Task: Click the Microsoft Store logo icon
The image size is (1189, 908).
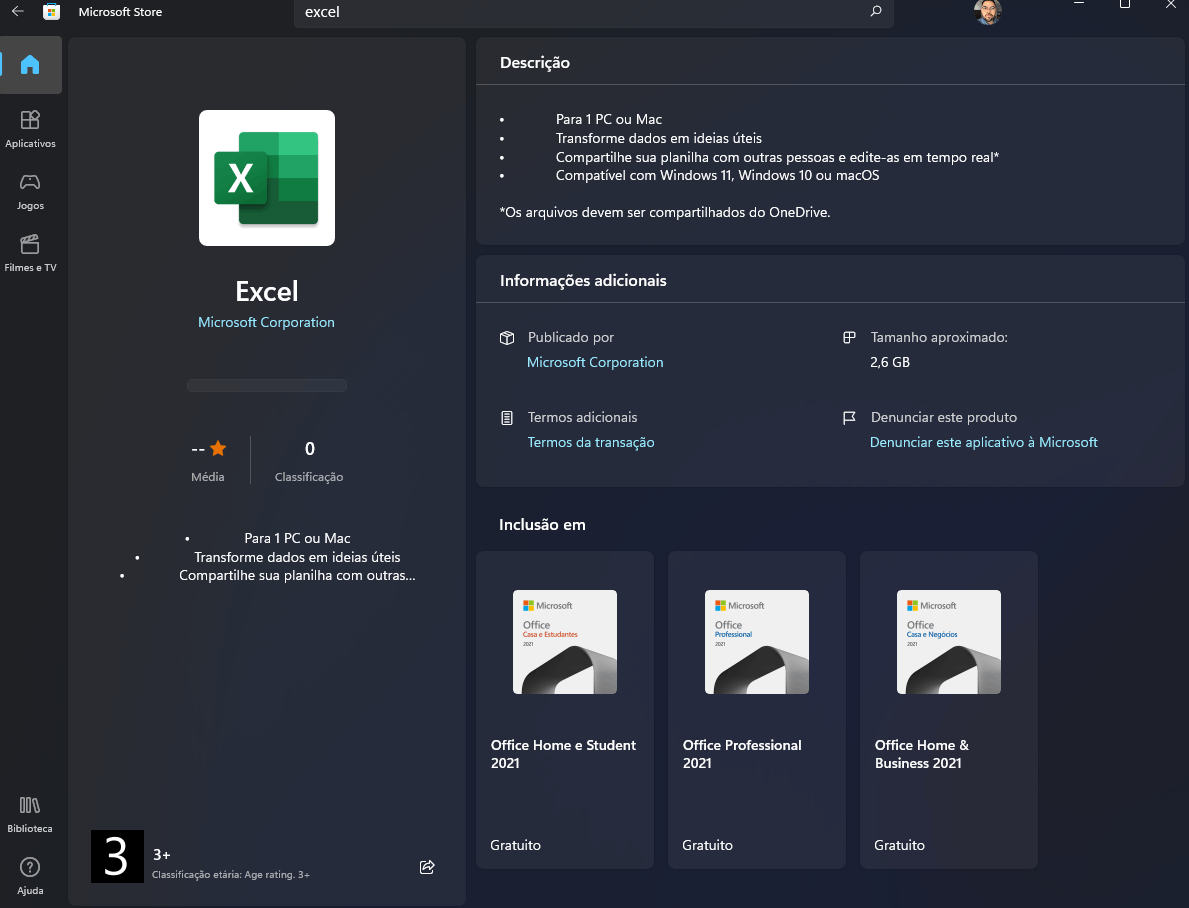Action: coord(52,11)
